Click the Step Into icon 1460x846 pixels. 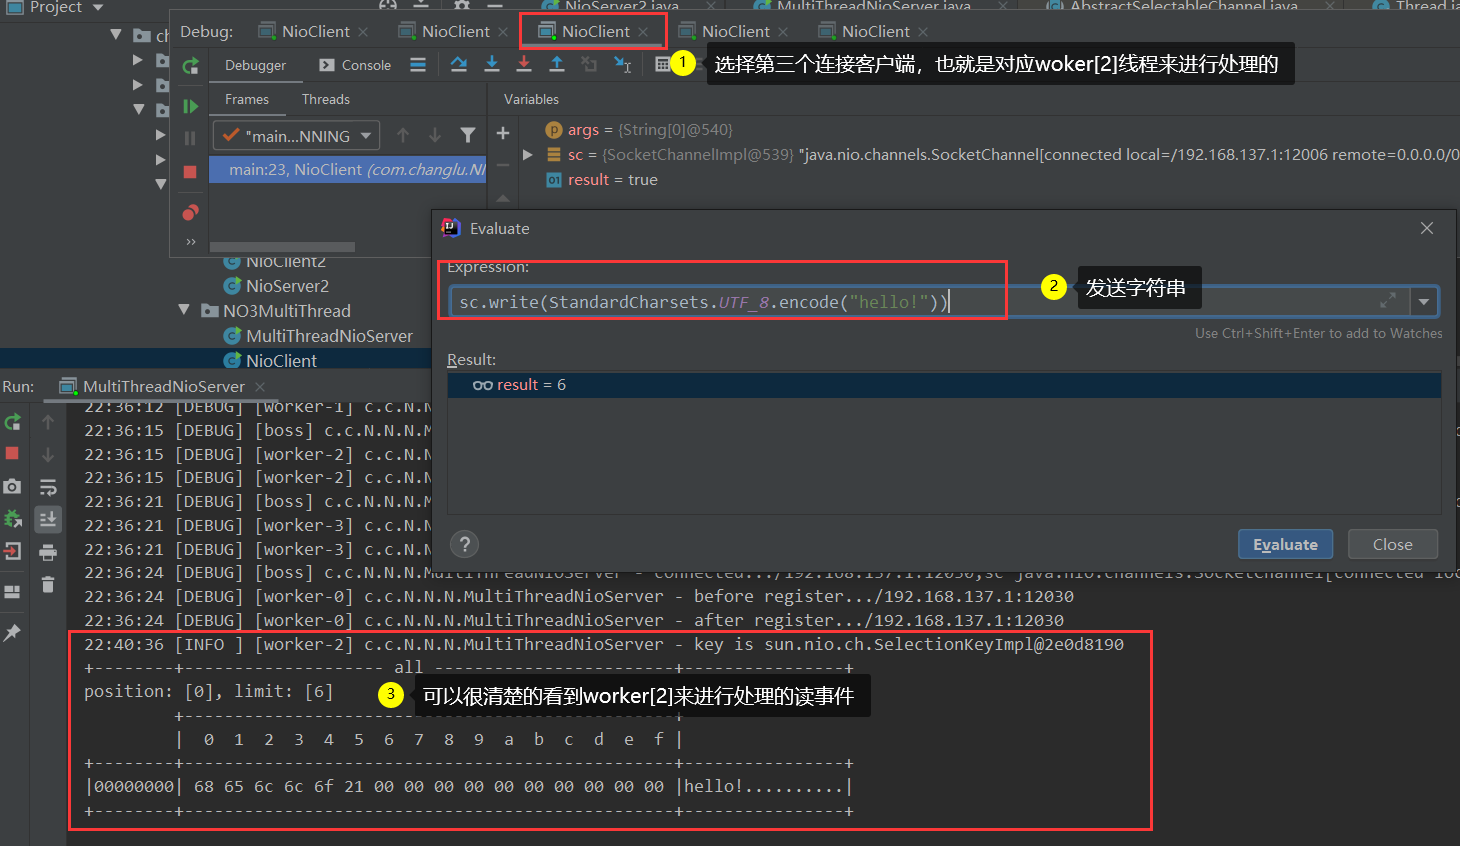pos(492,65)
